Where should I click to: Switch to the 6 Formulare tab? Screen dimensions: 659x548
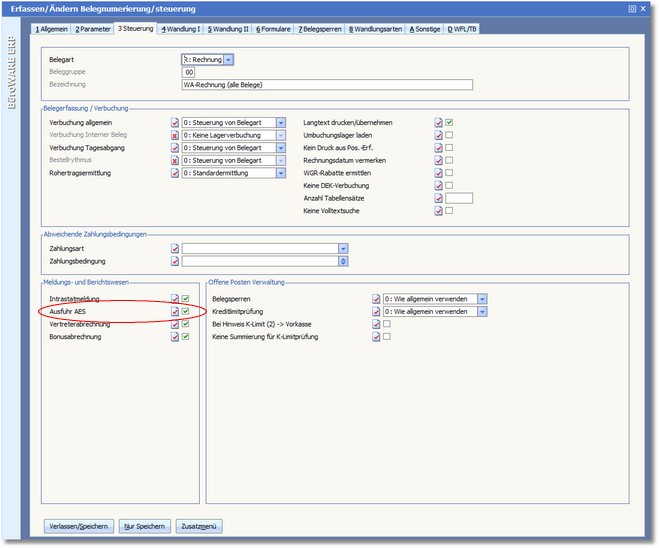coord(273,30)
